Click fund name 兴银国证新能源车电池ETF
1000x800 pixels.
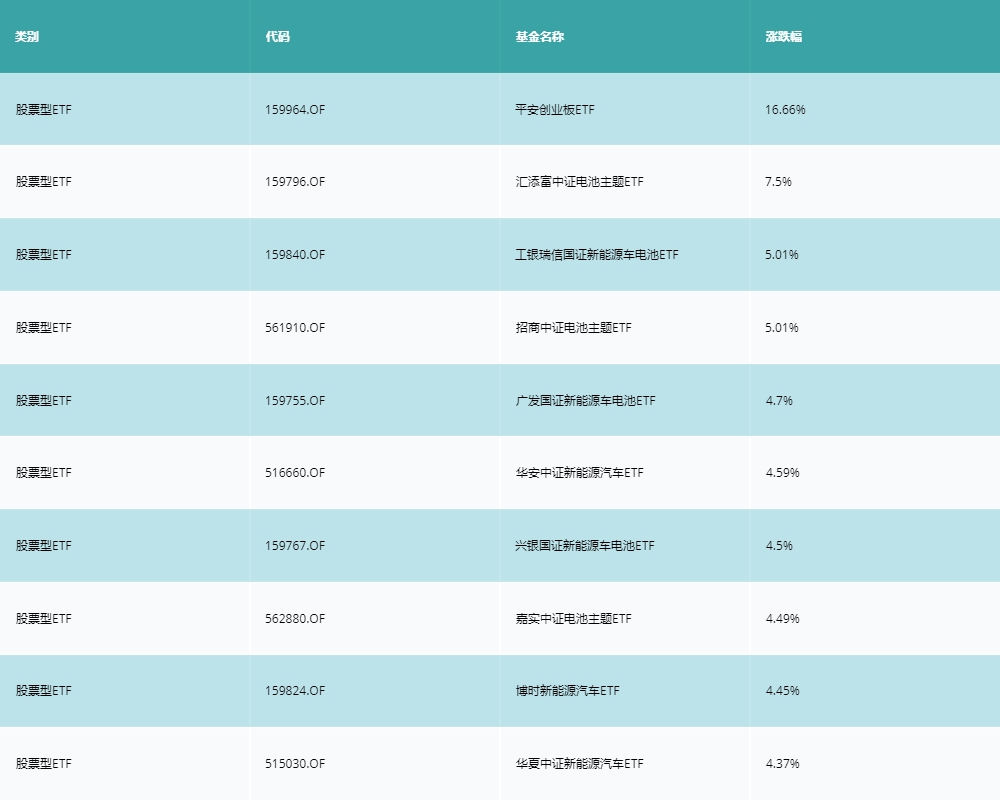tap(585, 545)
